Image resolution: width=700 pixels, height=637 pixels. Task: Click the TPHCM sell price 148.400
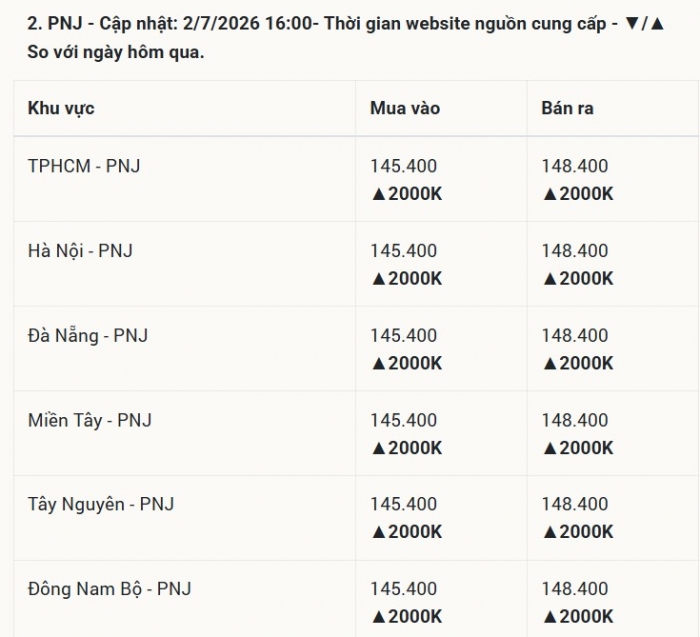pos(575,166)
